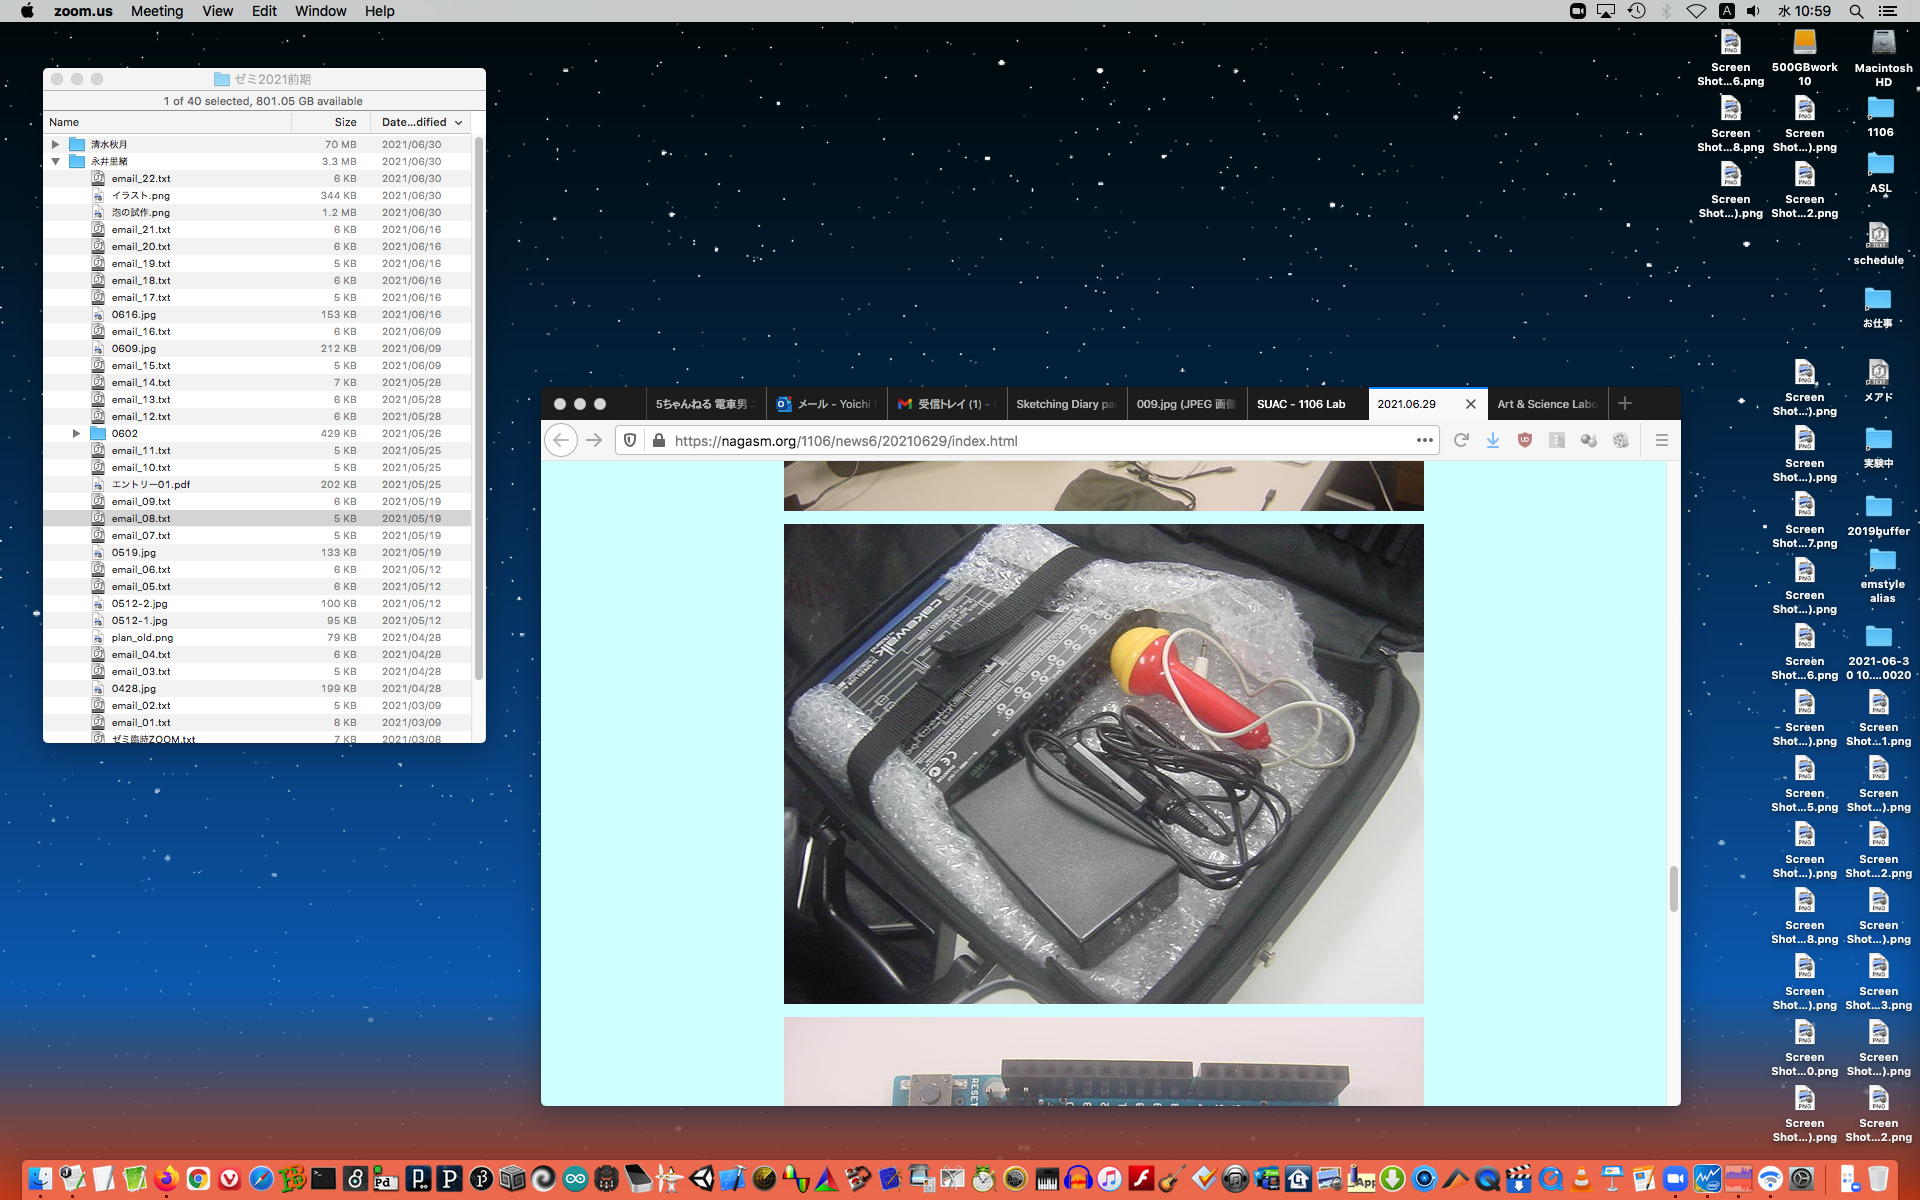Expand the 0602 folder
The height and width of the screenshot is (1200, 1920).
point(76,433)
